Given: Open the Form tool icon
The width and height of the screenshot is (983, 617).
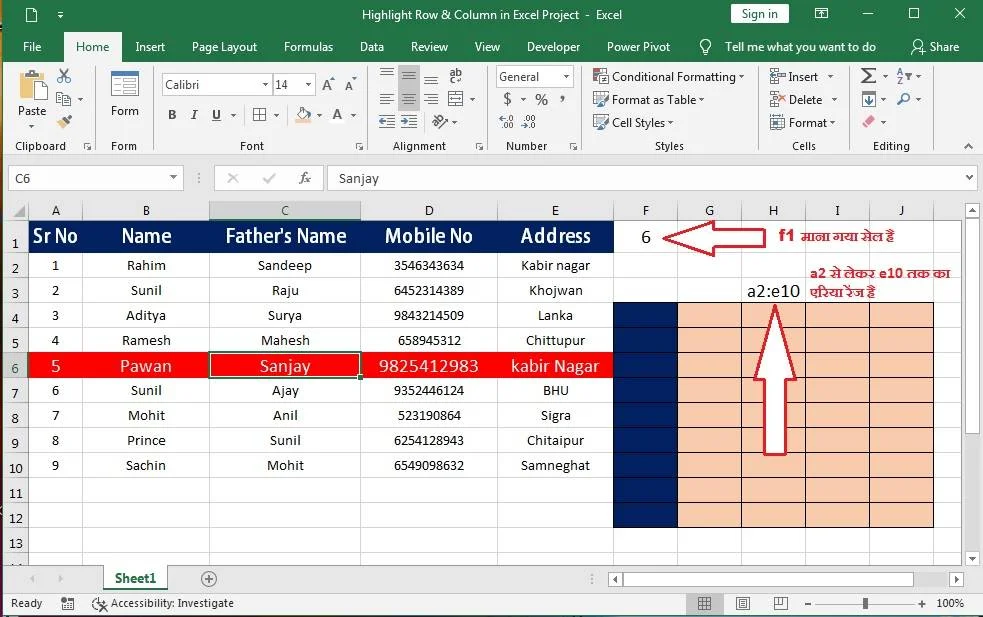Looking at the screenshot, I should pos(124,84).
